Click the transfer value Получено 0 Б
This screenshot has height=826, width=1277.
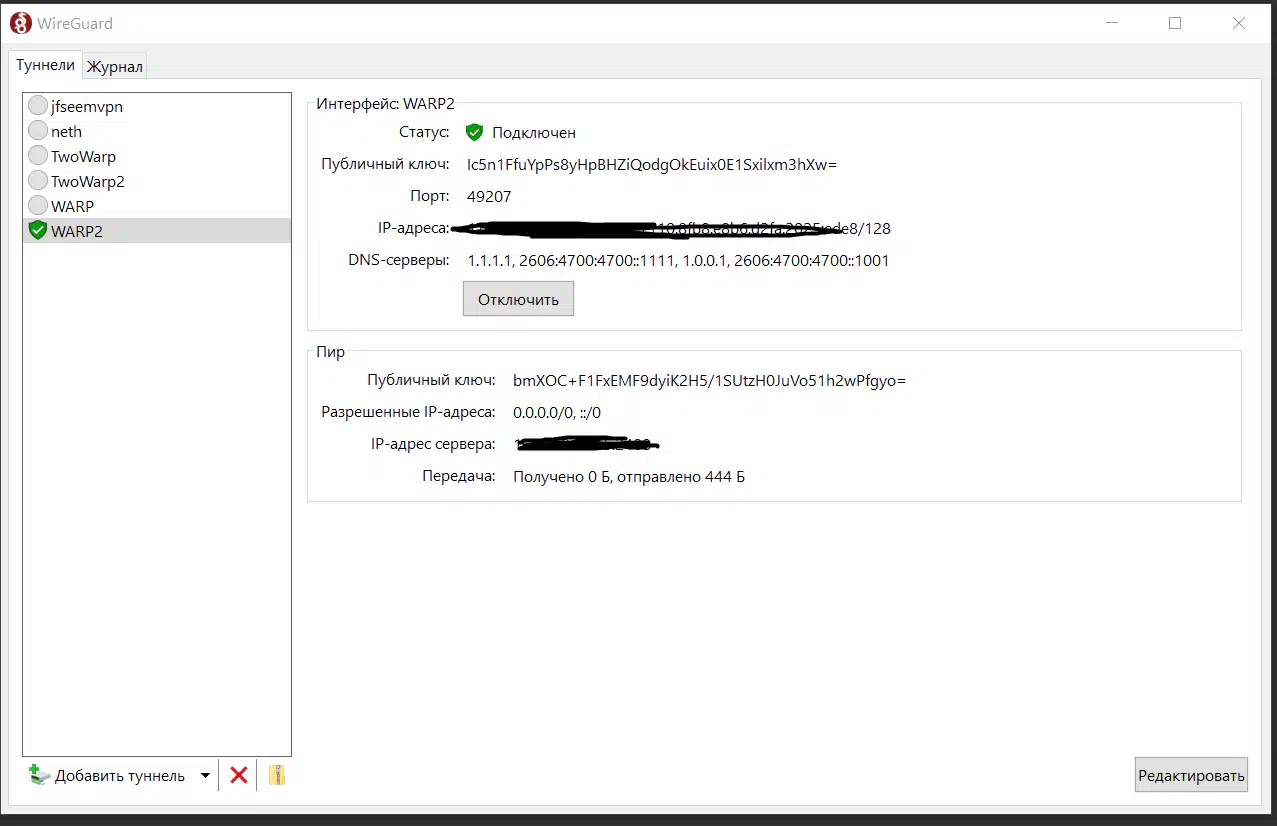[x=629, y=477]
